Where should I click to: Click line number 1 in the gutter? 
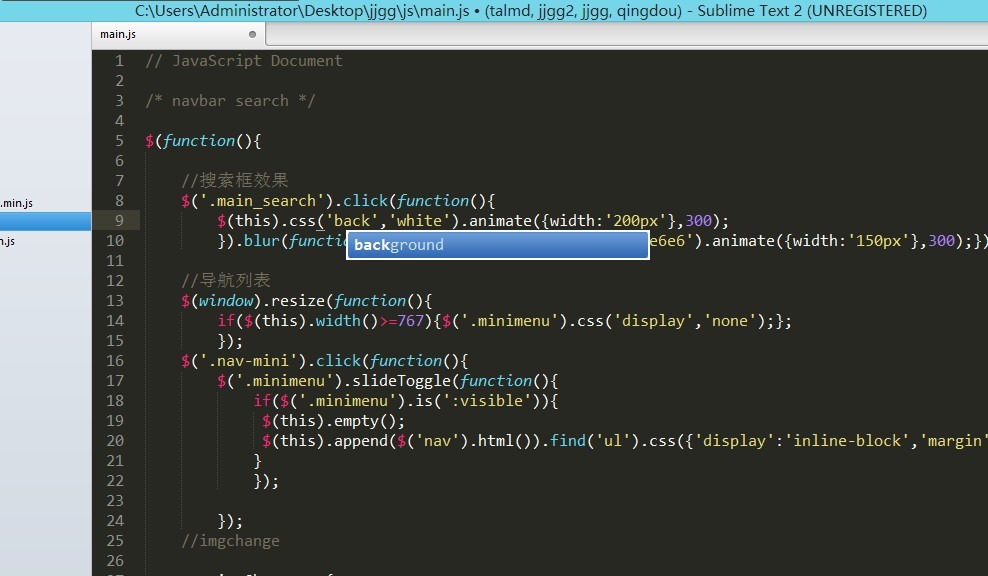118,61
